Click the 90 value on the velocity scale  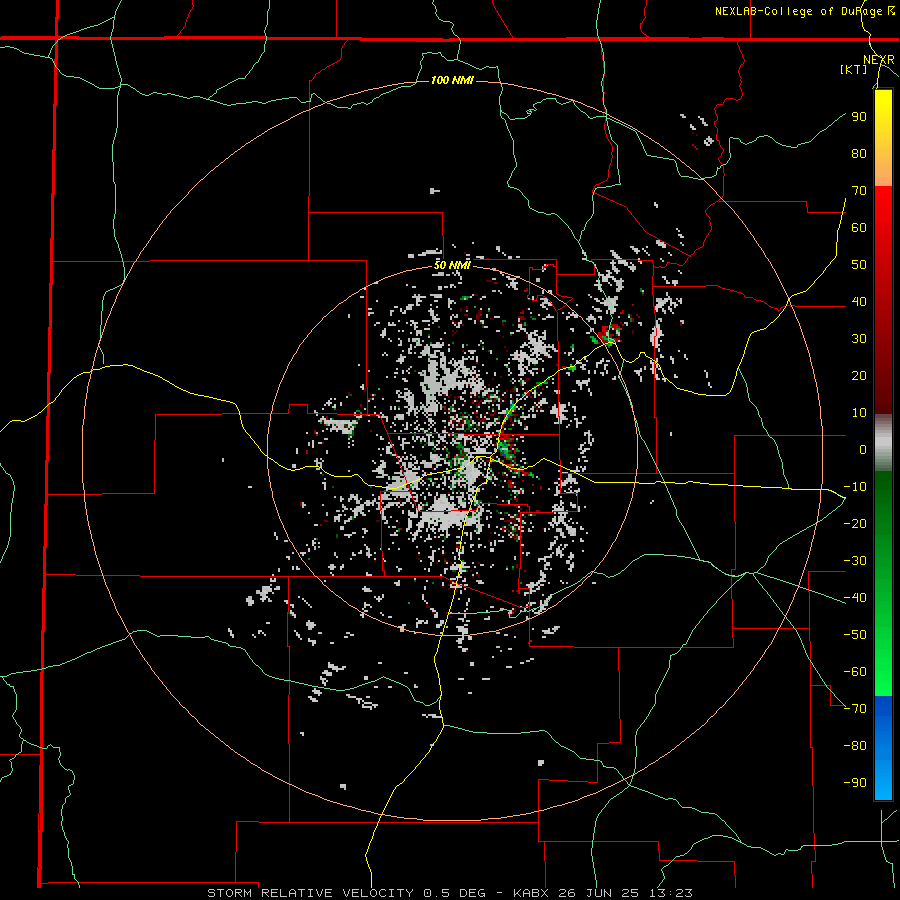point(859,117)
